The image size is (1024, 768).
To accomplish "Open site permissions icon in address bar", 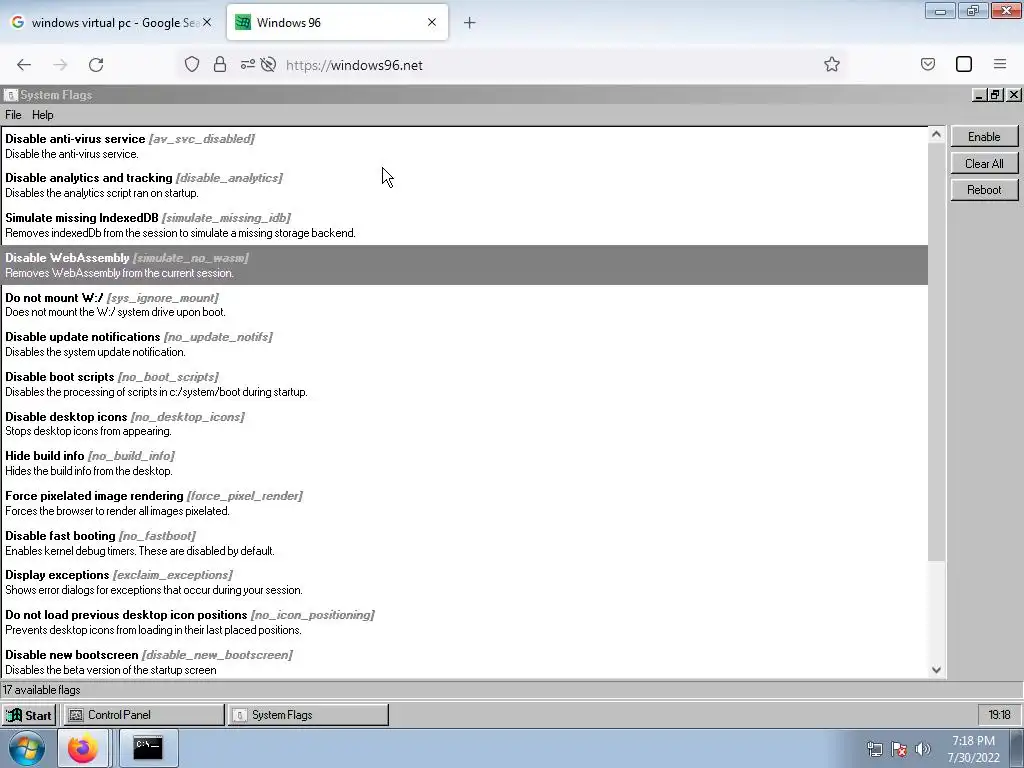I will [x=248, y=64].
